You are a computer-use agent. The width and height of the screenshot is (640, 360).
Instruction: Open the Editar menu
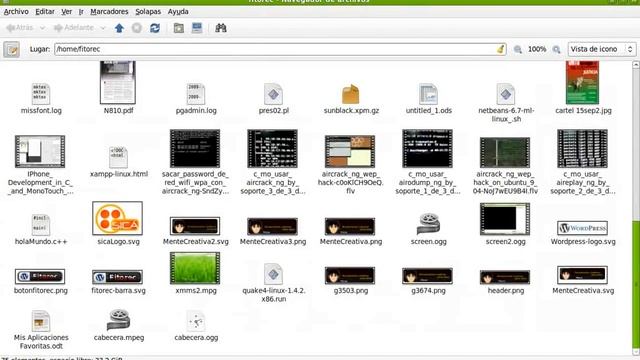coord(45,11)
